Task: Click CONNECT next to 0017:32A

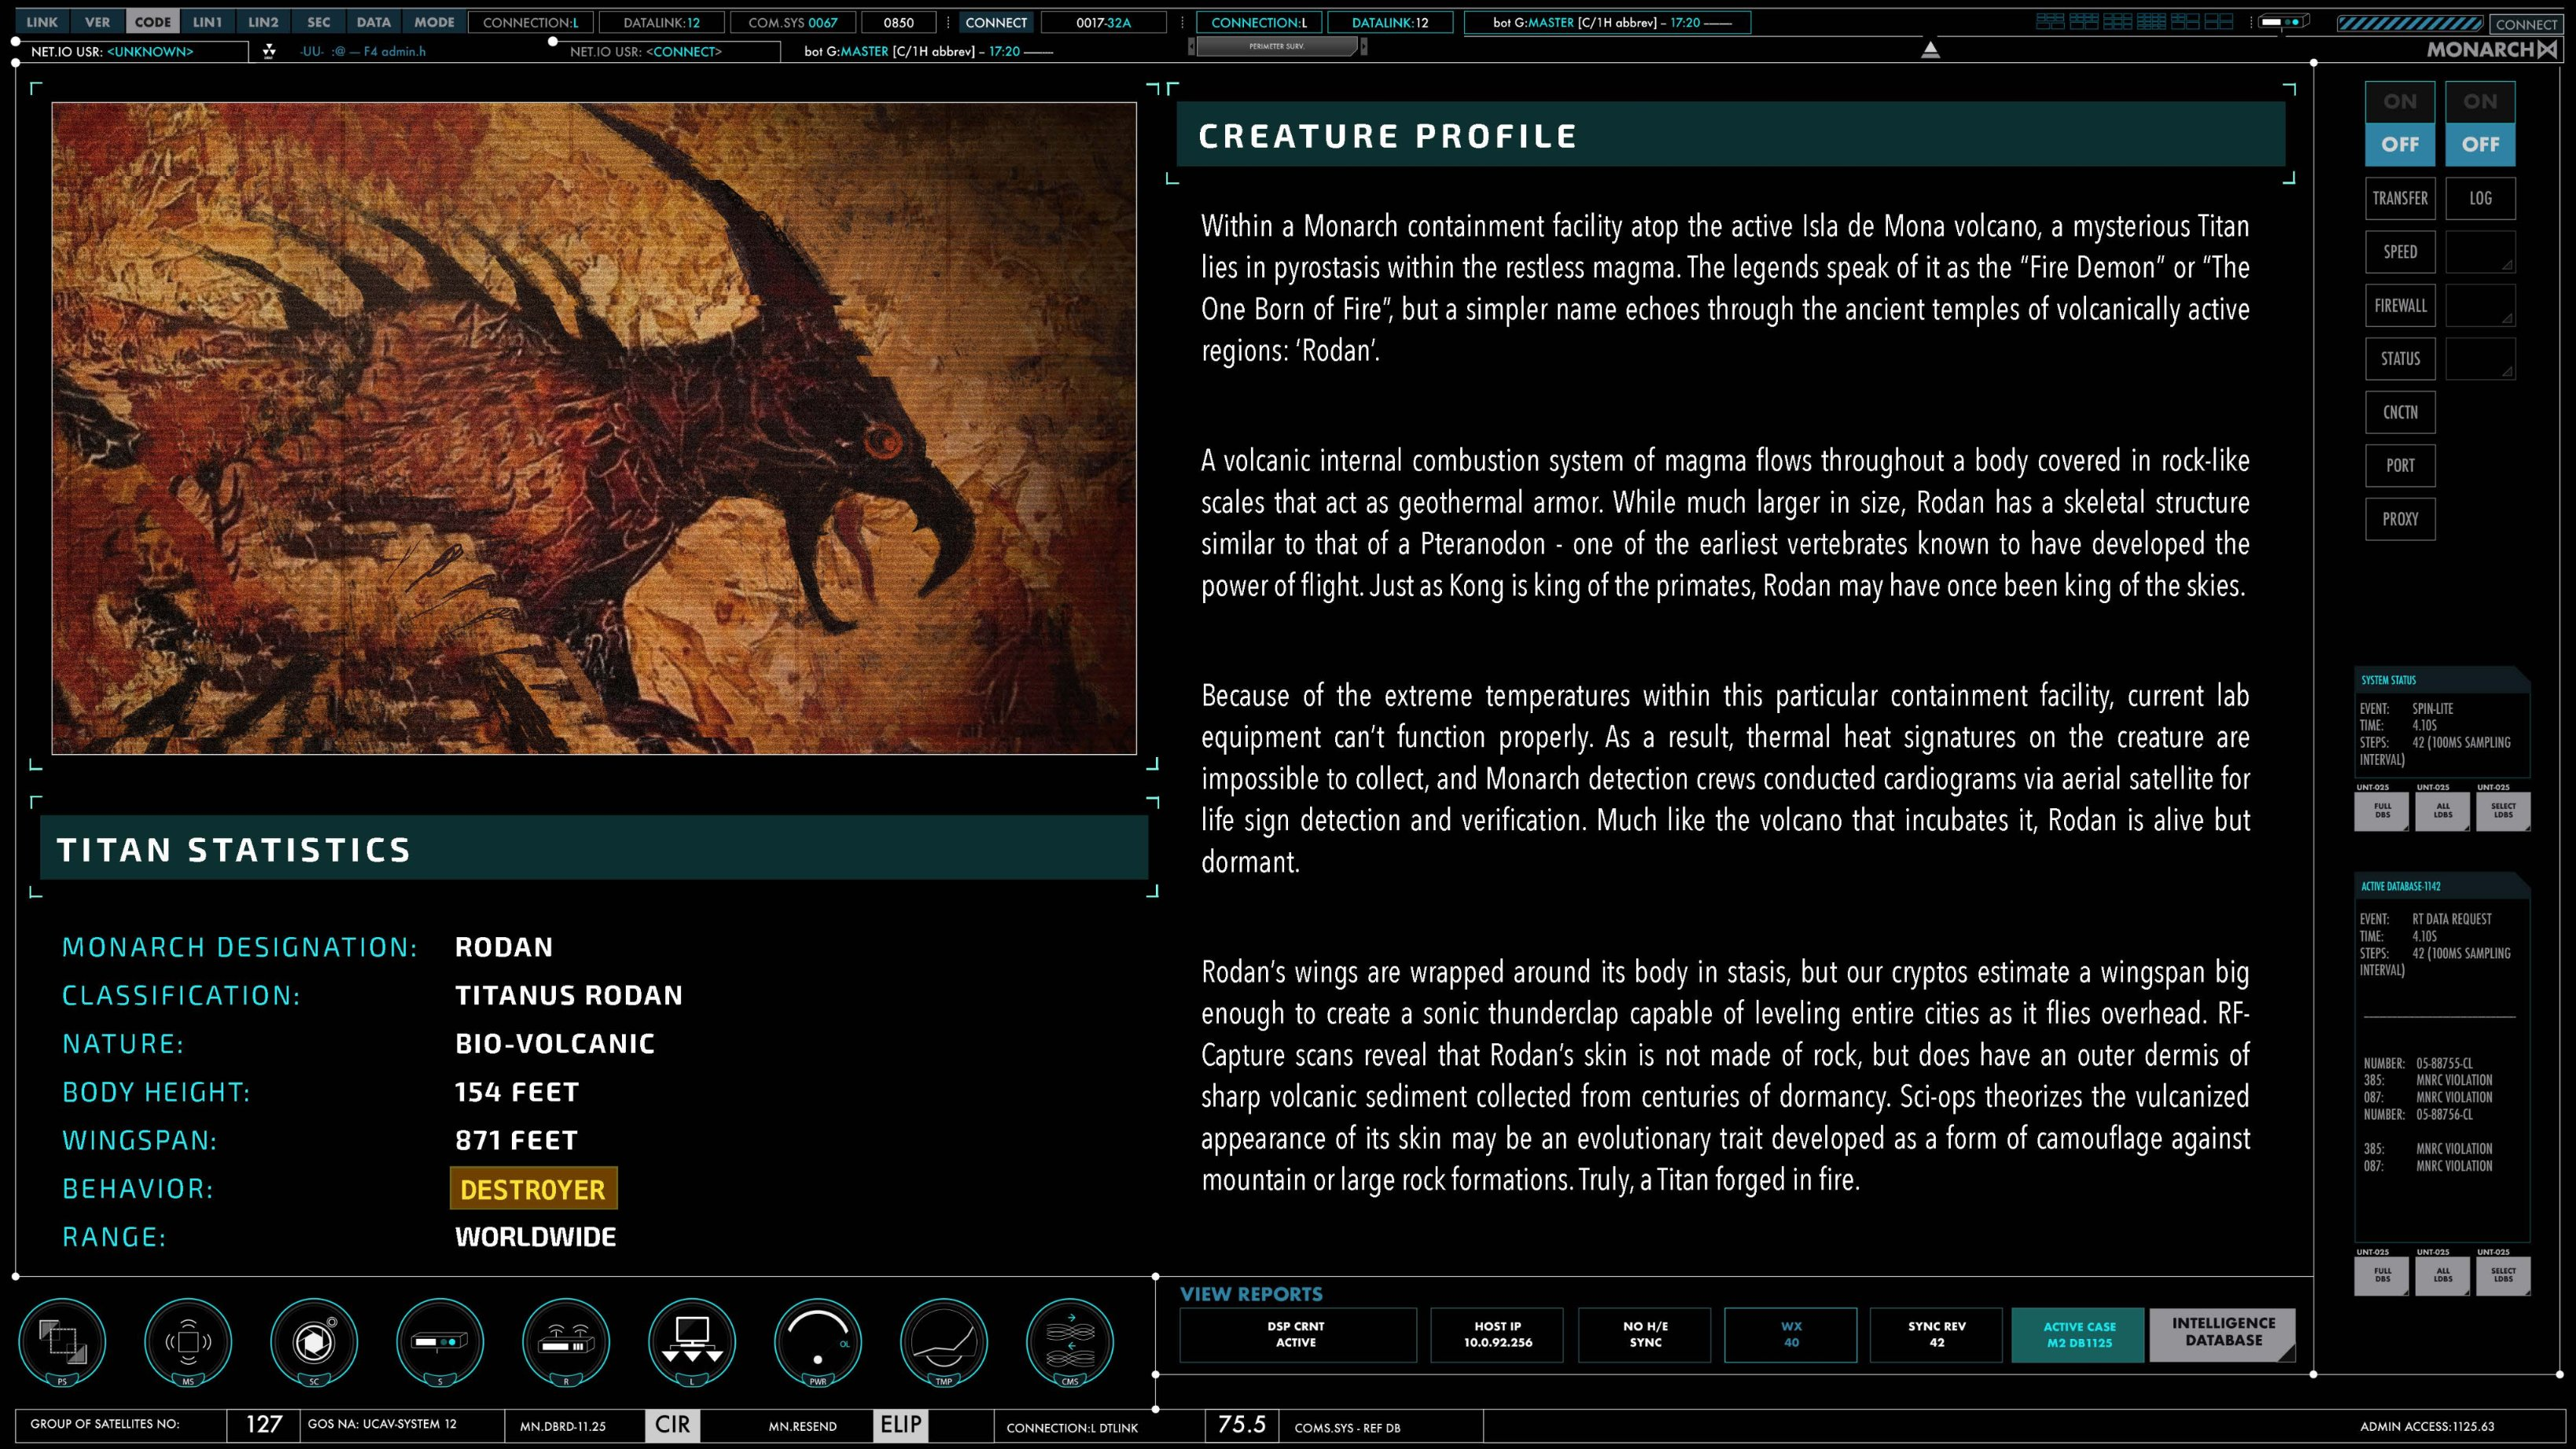Action: coord(995,22)
